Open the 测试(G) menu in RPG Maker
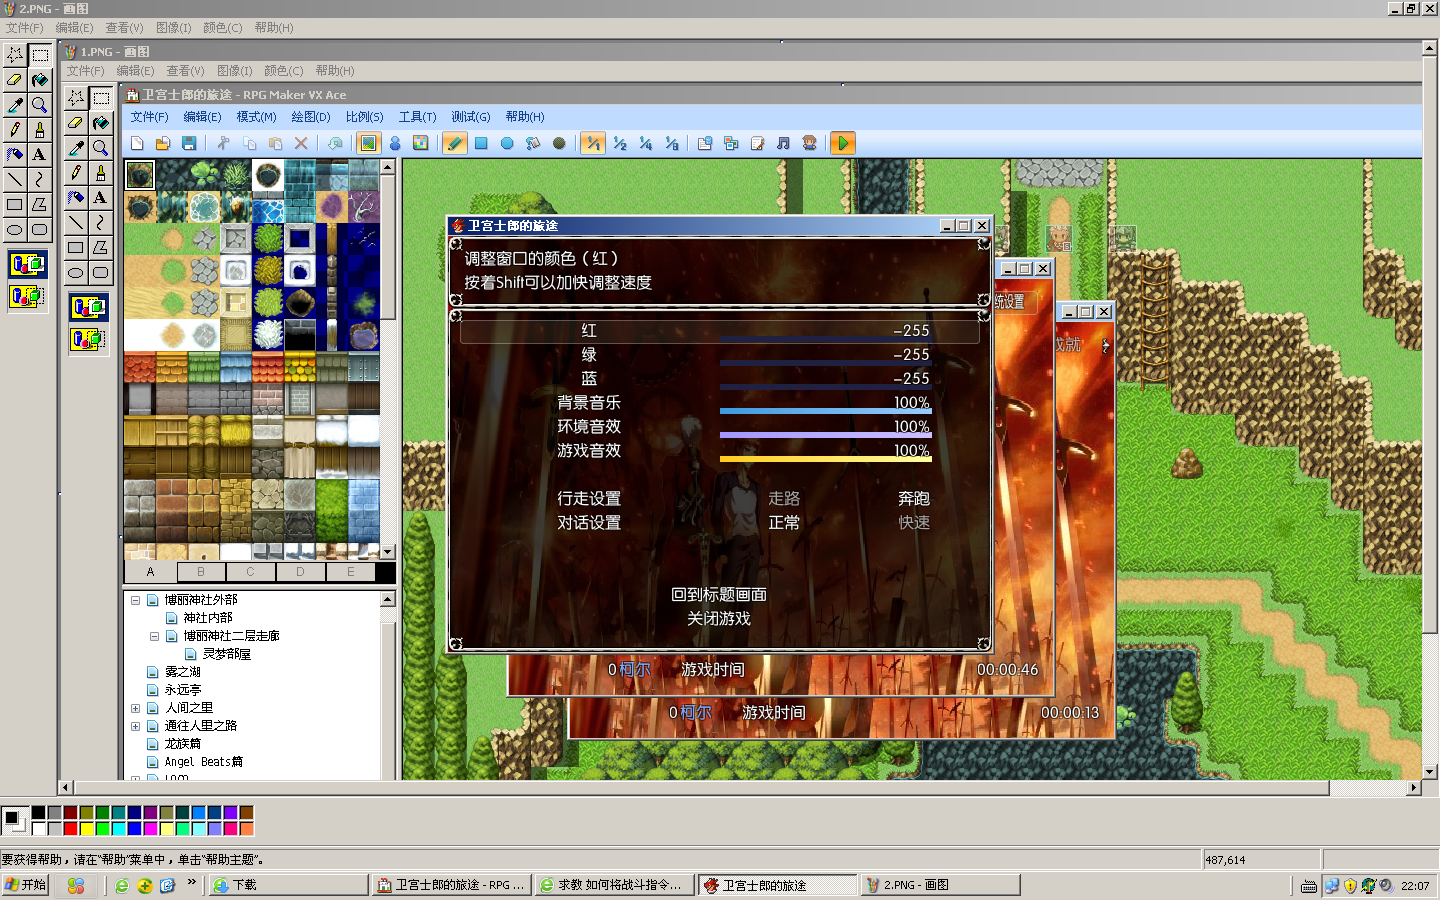 470,117
